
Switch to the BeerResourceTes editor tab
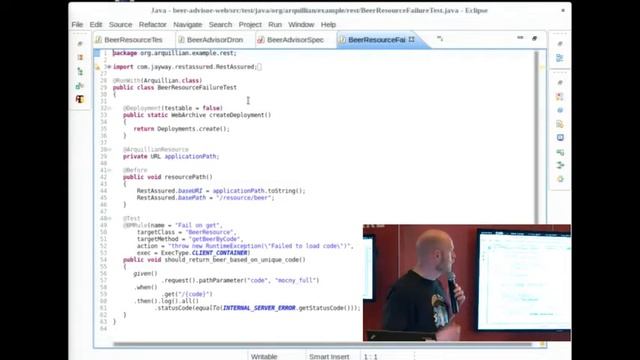click(x=133, y=40)
